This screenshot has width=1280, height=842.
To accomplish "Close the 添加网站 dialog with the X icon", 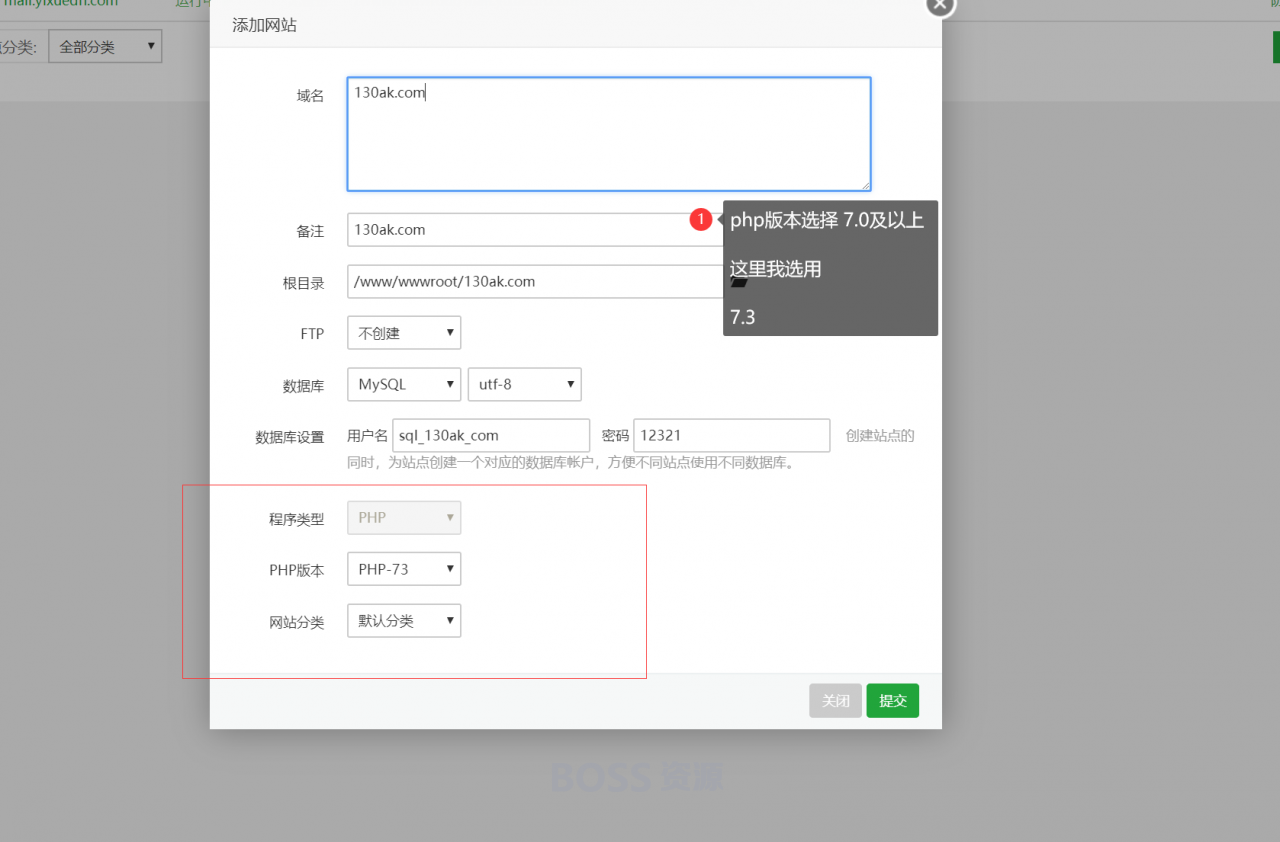I will 939,5.
